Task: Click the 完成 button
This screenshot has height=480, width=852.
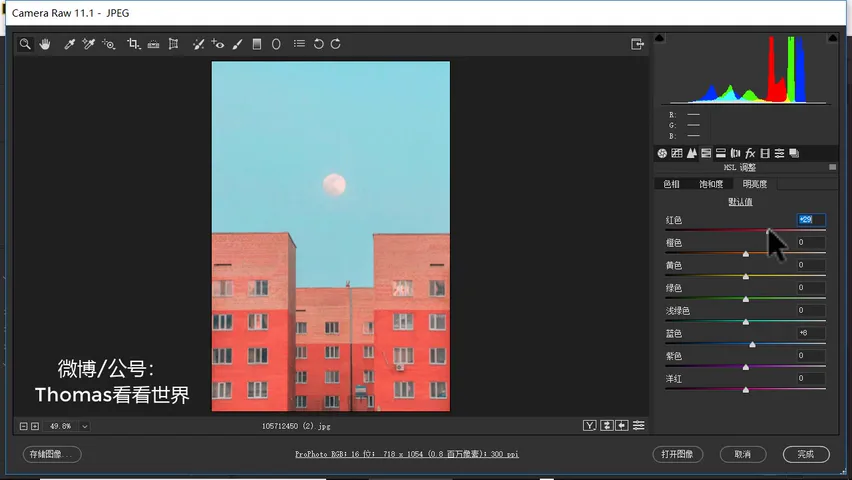Action: (x=806, y=454)
